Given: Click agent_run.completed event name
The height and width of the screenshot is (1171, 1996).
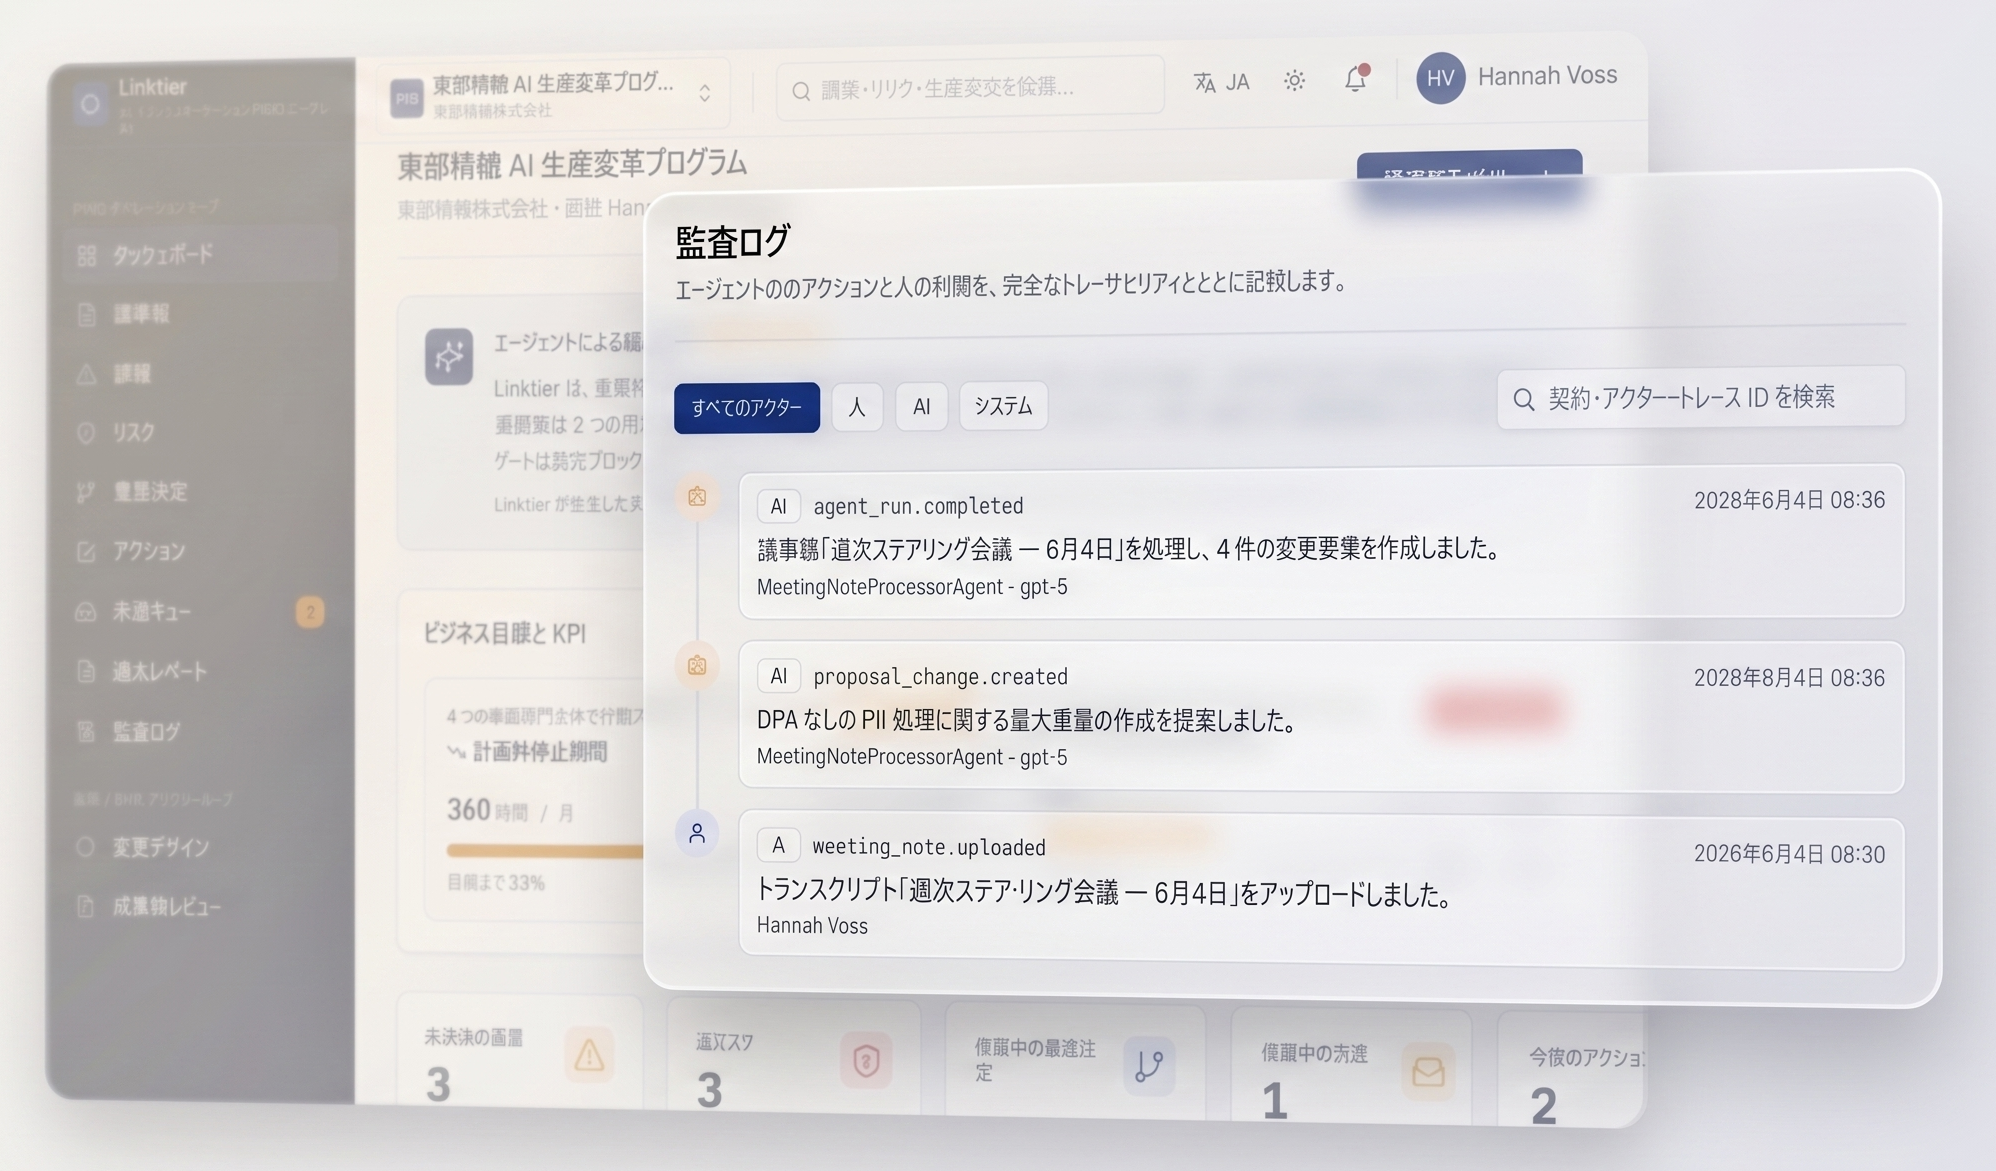Looking at the screenshot, I should pos(918,506).
